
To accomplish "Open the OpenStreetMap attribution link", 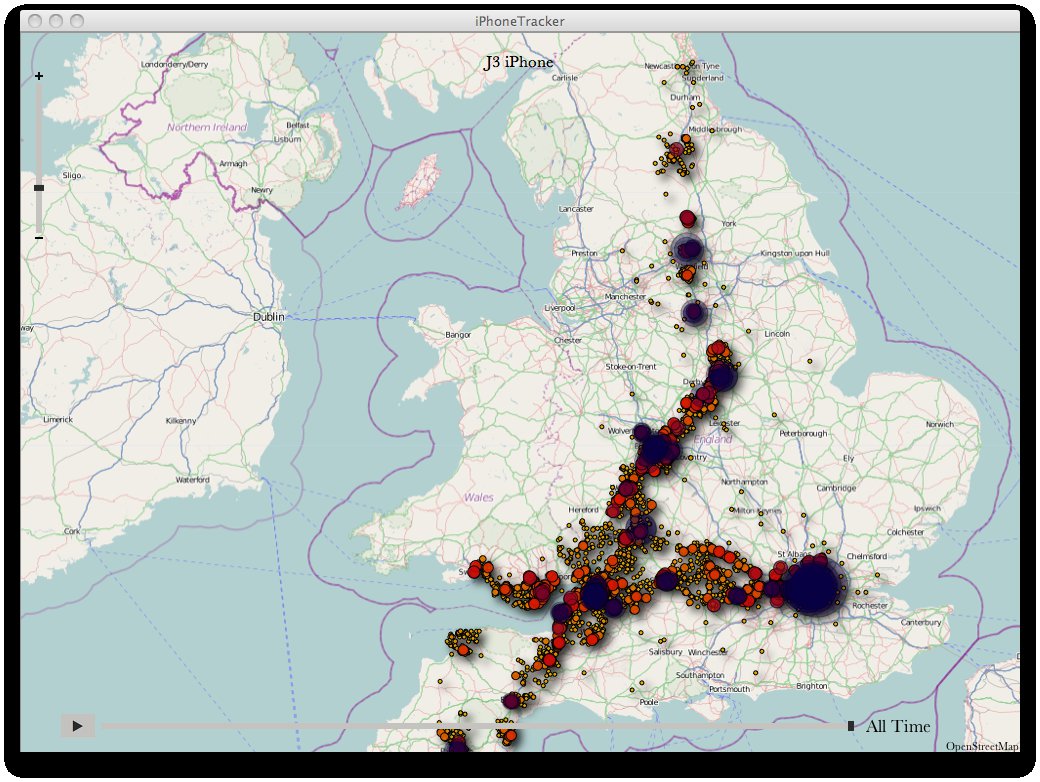I will click(982, 746).
